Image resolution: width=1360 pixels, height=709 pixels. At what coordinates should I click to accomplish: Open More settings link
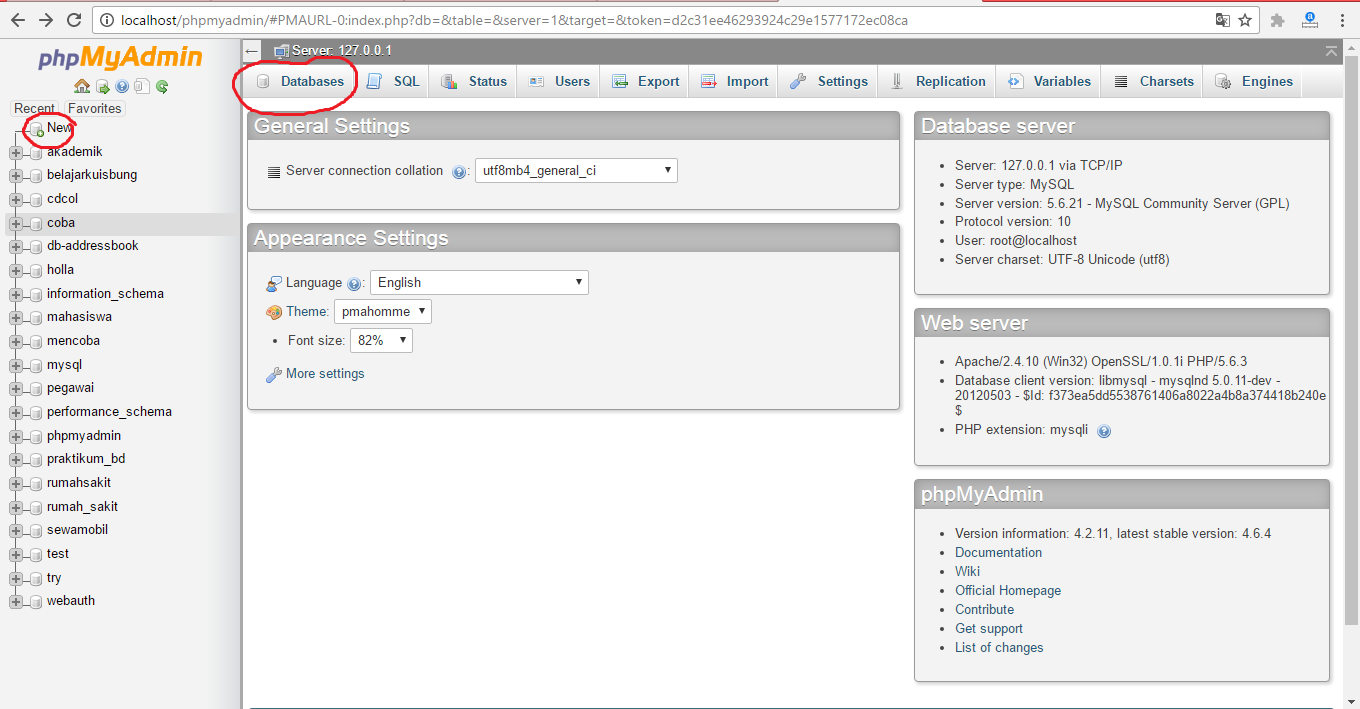pos(325,374)
